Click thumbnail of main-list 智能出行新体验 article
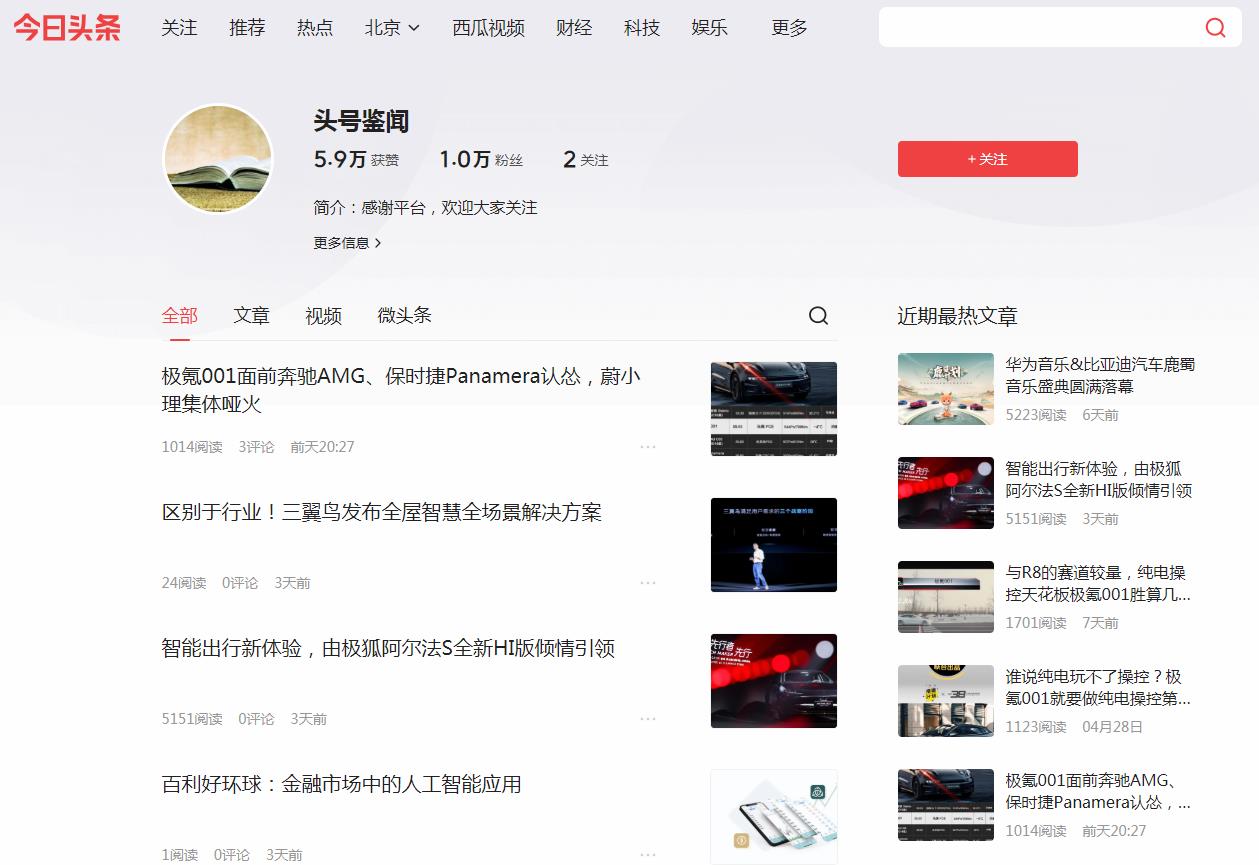 [774, 681]
